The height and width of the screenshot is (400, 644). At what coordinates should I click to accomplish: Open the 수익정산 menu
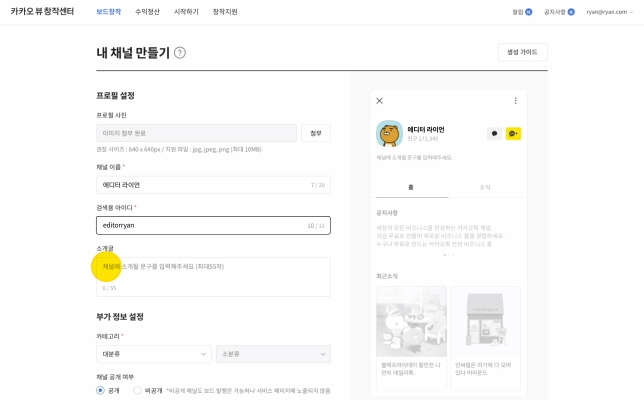[x=147, y=12]
